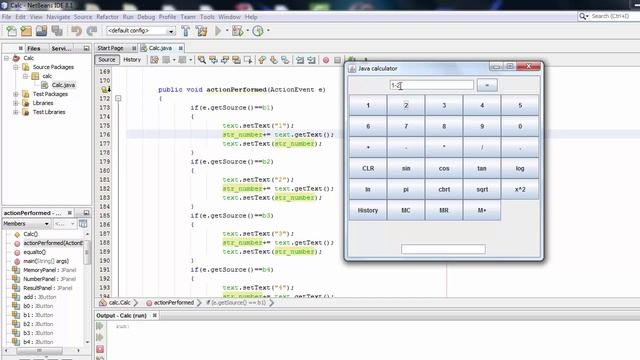
Task: Click Clean and Build Project icon
Action: tap(201, 31)
